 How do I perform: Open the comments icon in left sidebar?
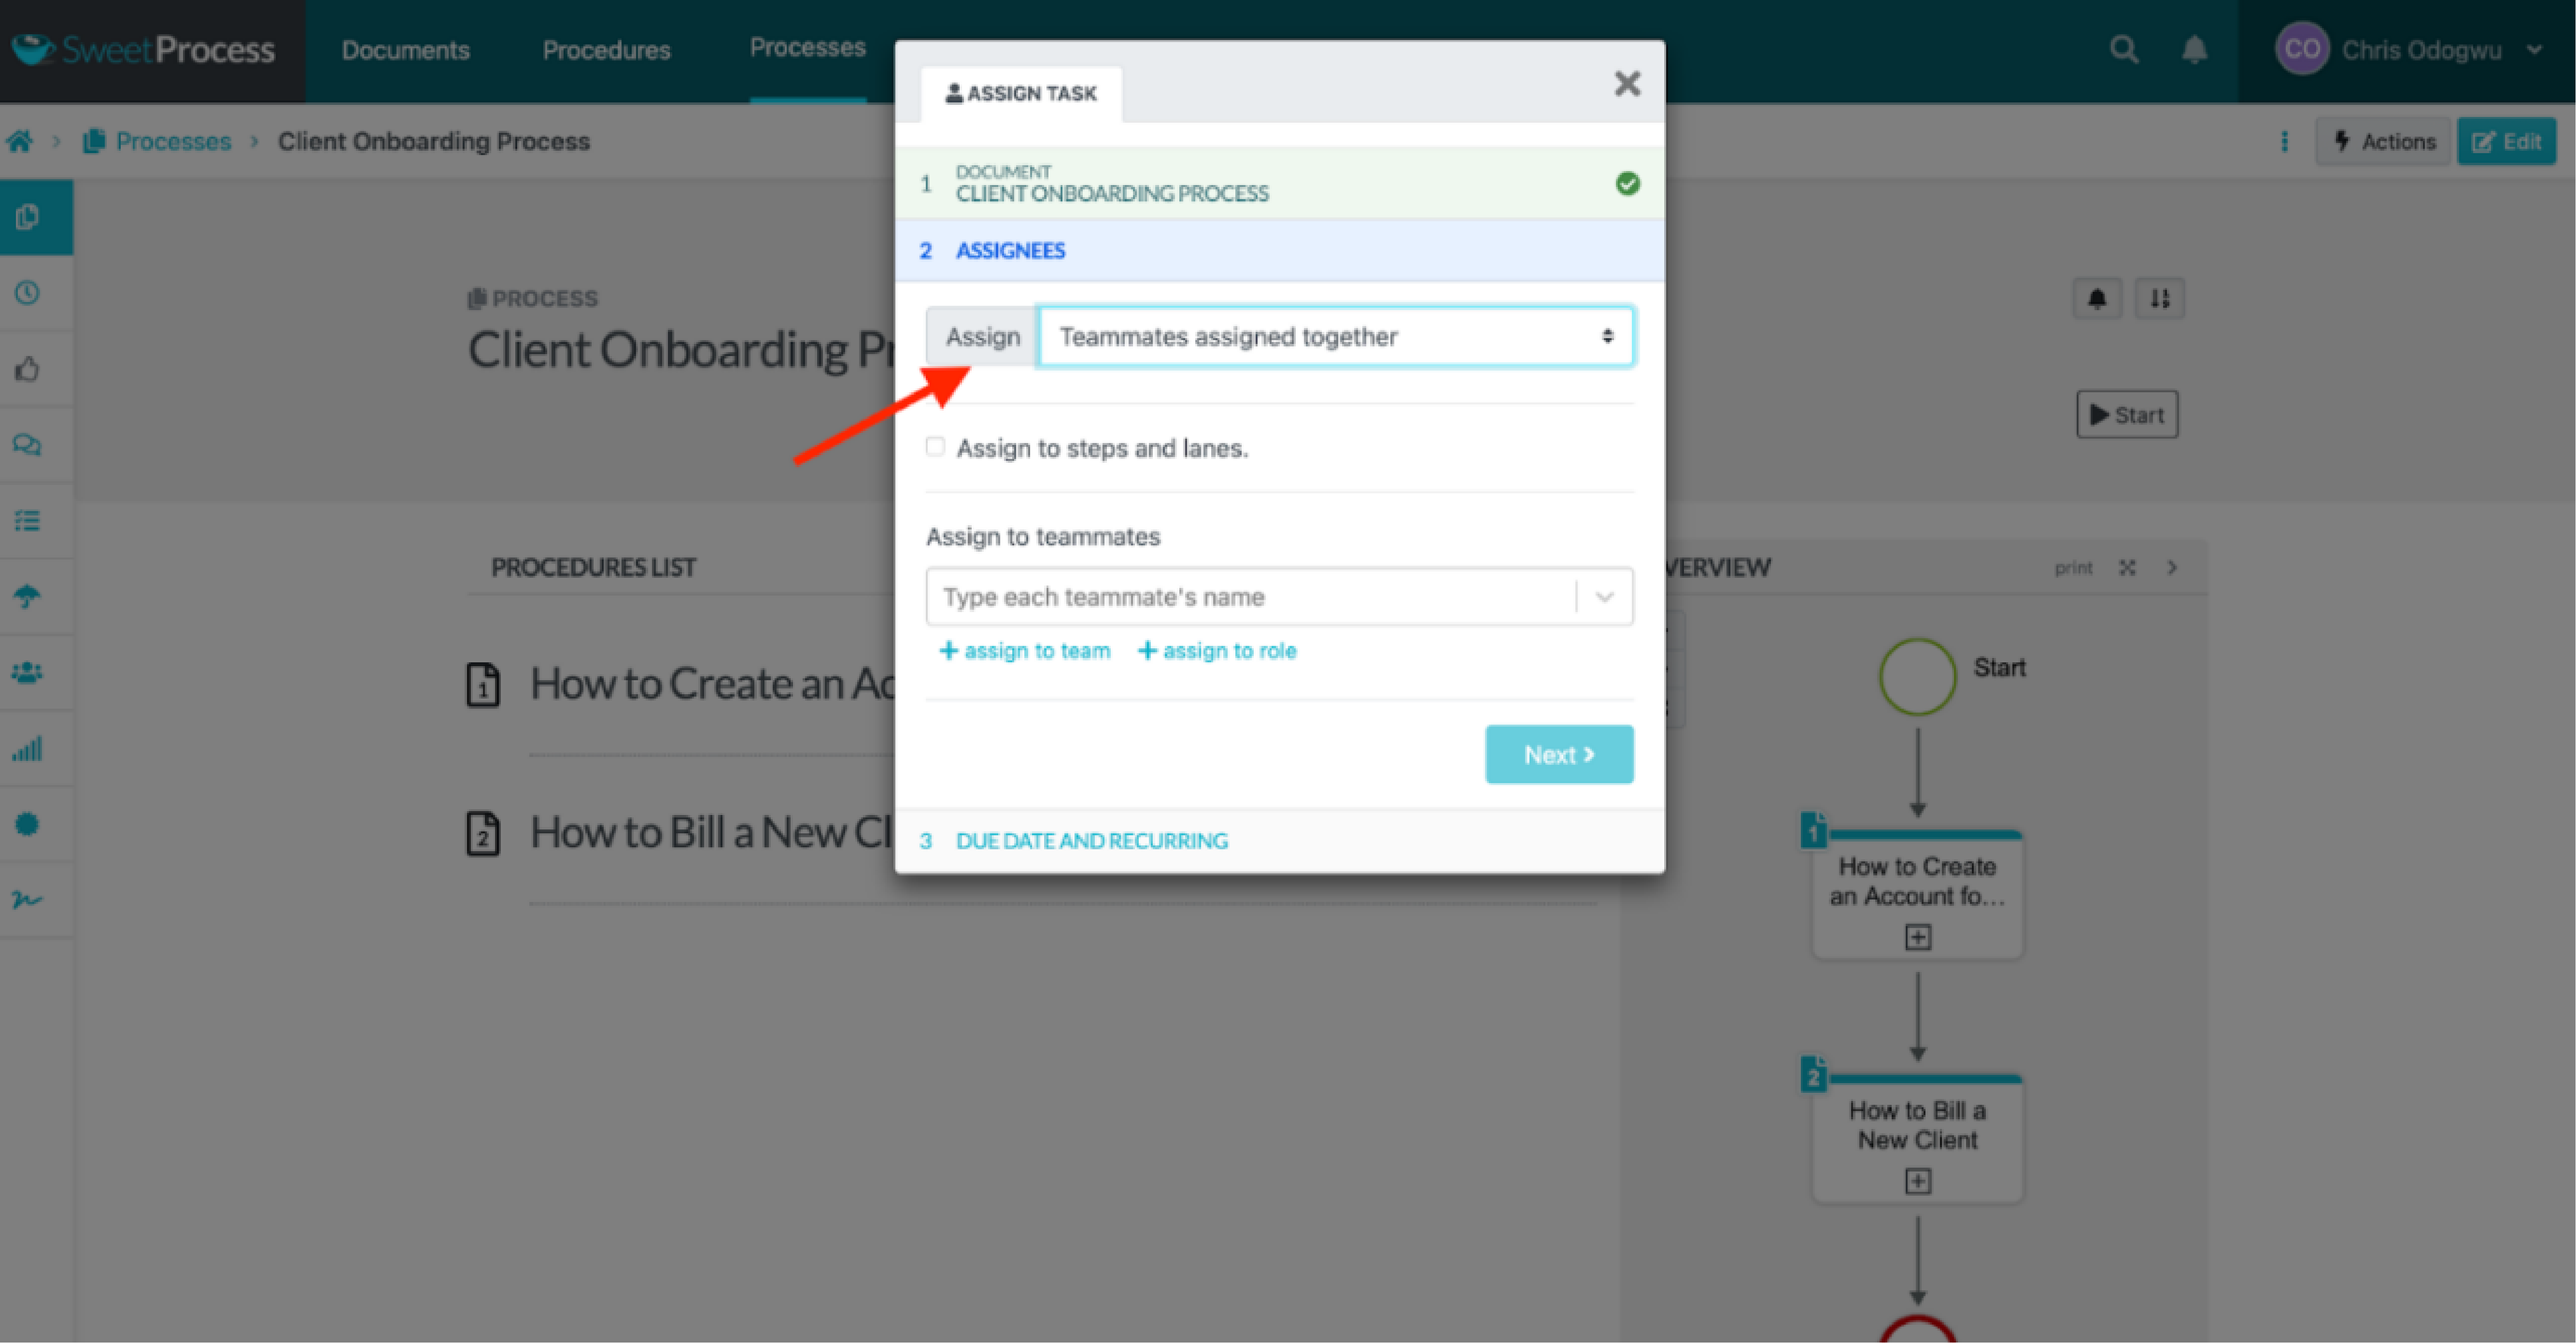point(27,445)
